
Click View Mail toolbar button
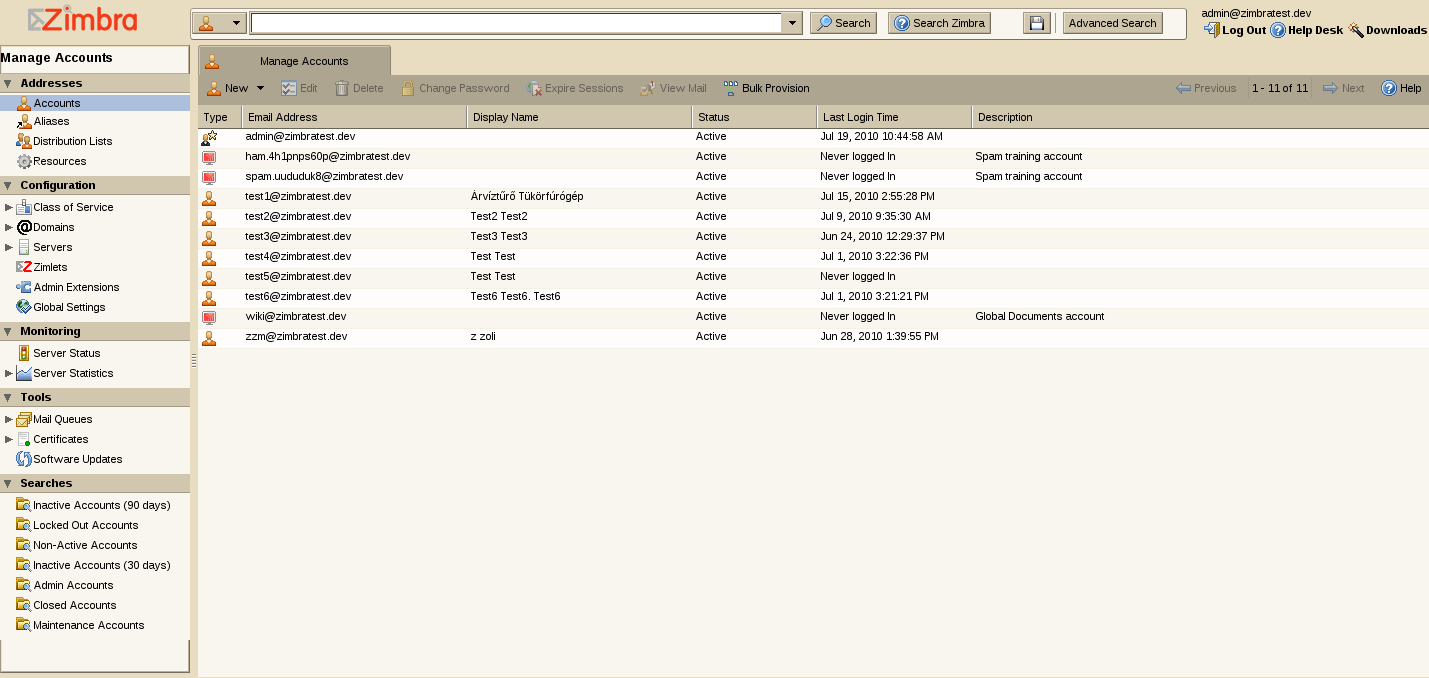673,88
